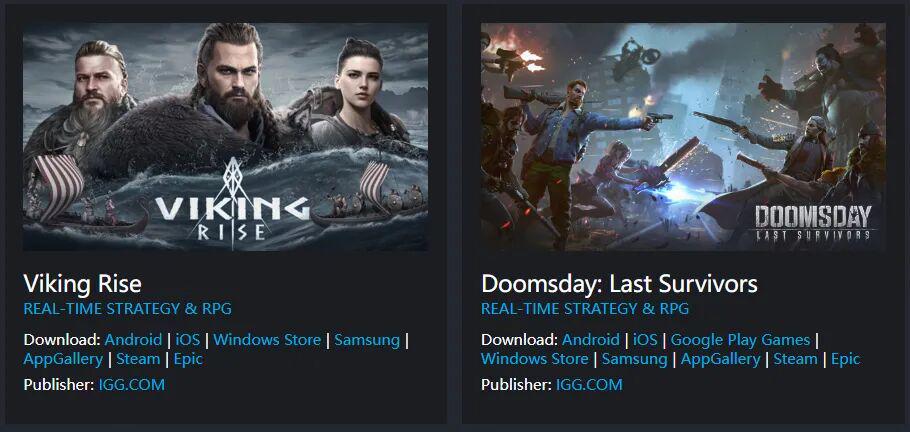This screenshot has height=432, width=910.
Task: Go to the Steam page for Viking Rise
Action: point(138,359)
